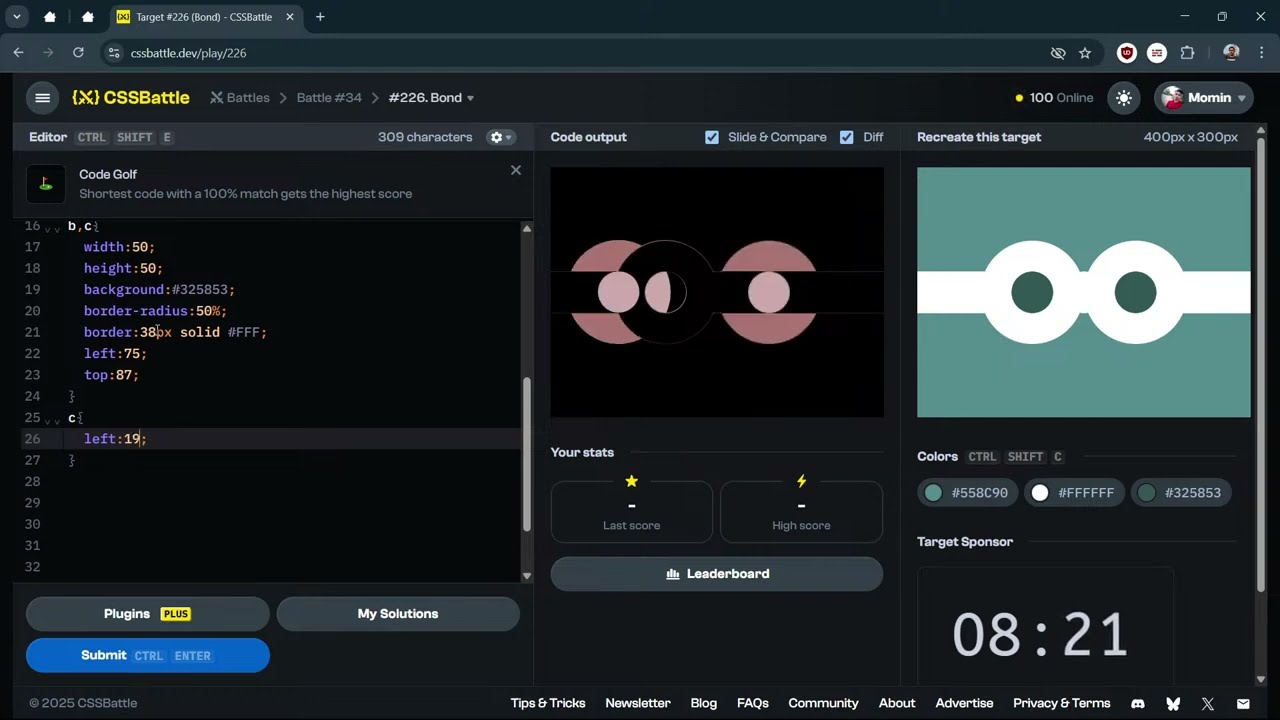Copy the #FFFFFF color swatch
The image size is (1280, 720).
point(1074,493)
